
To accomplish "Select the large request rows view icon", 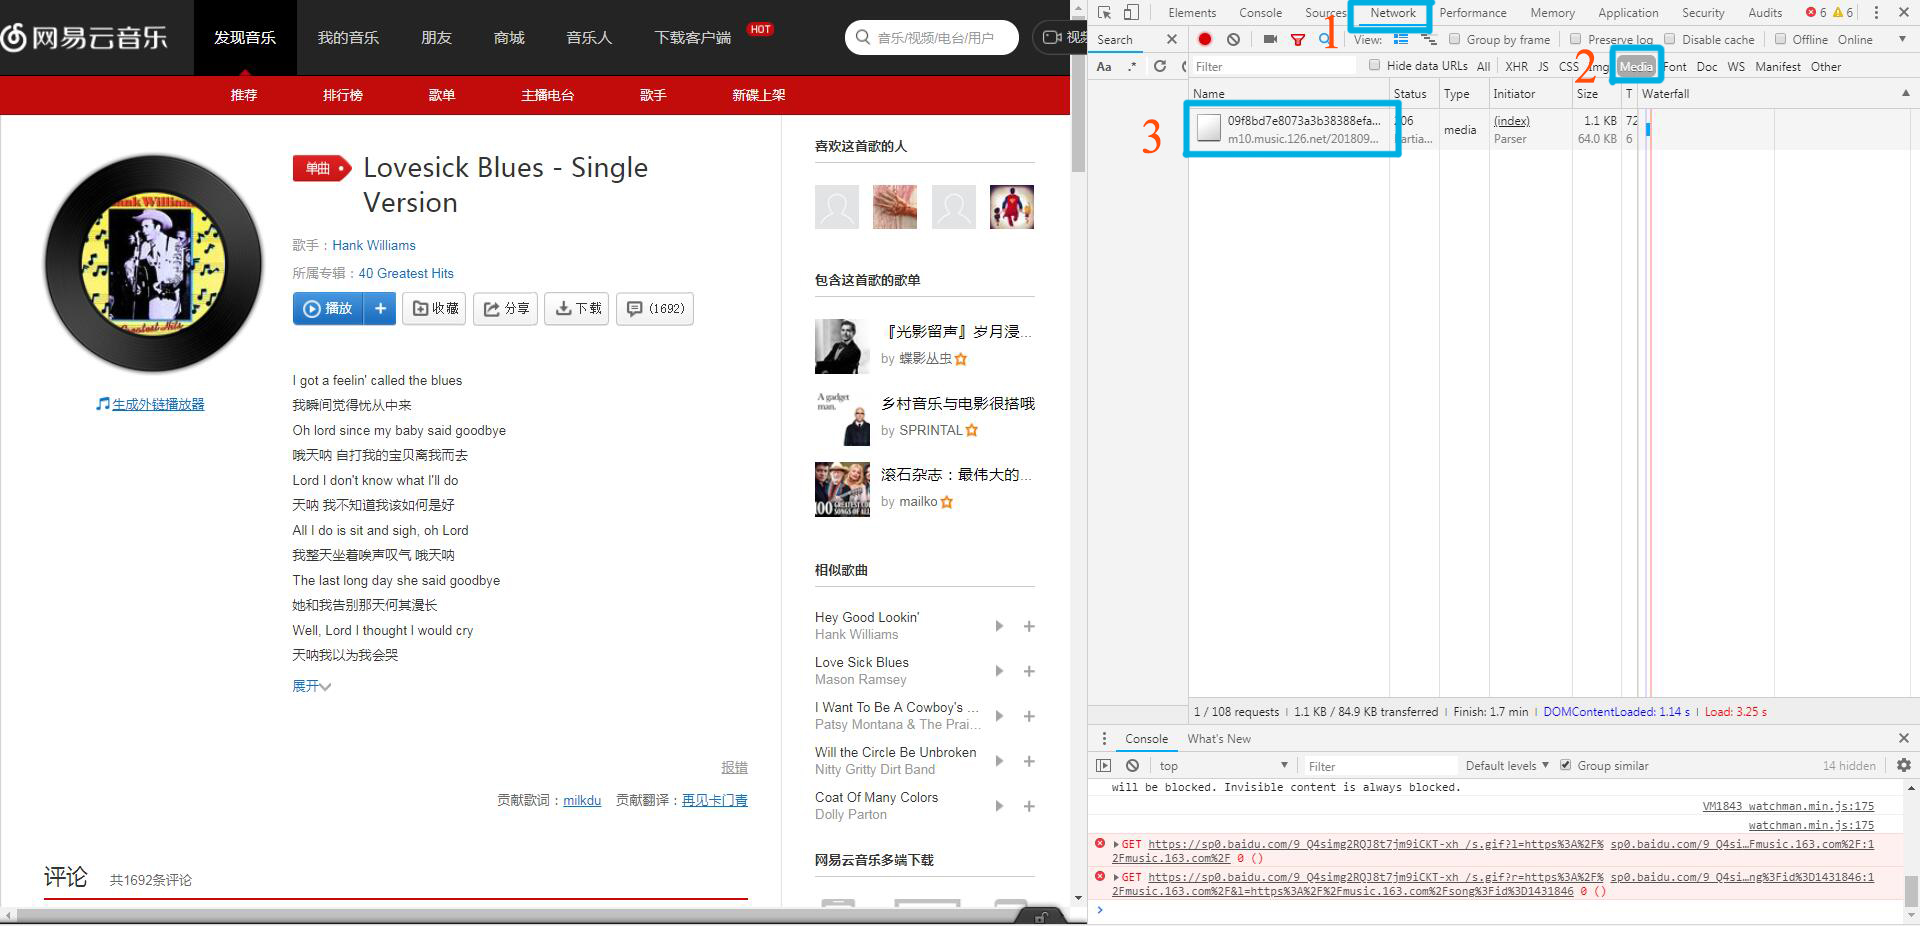I will pyautogui.click(x=1401, y=39).
